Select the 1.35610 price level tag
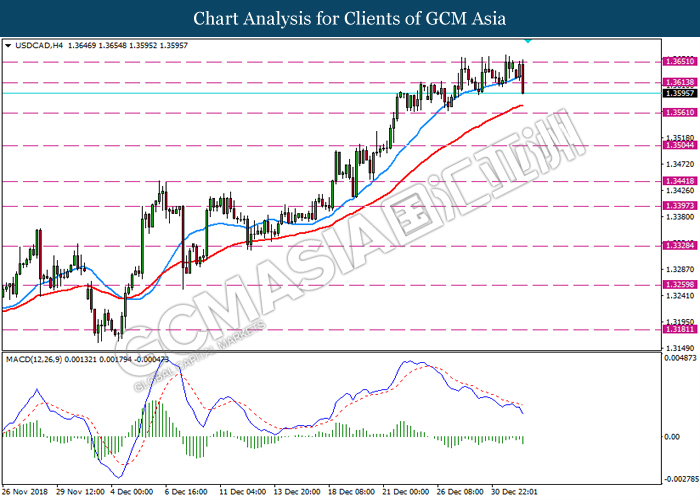This screenshot has width=700, height=500. click(679, 113)
